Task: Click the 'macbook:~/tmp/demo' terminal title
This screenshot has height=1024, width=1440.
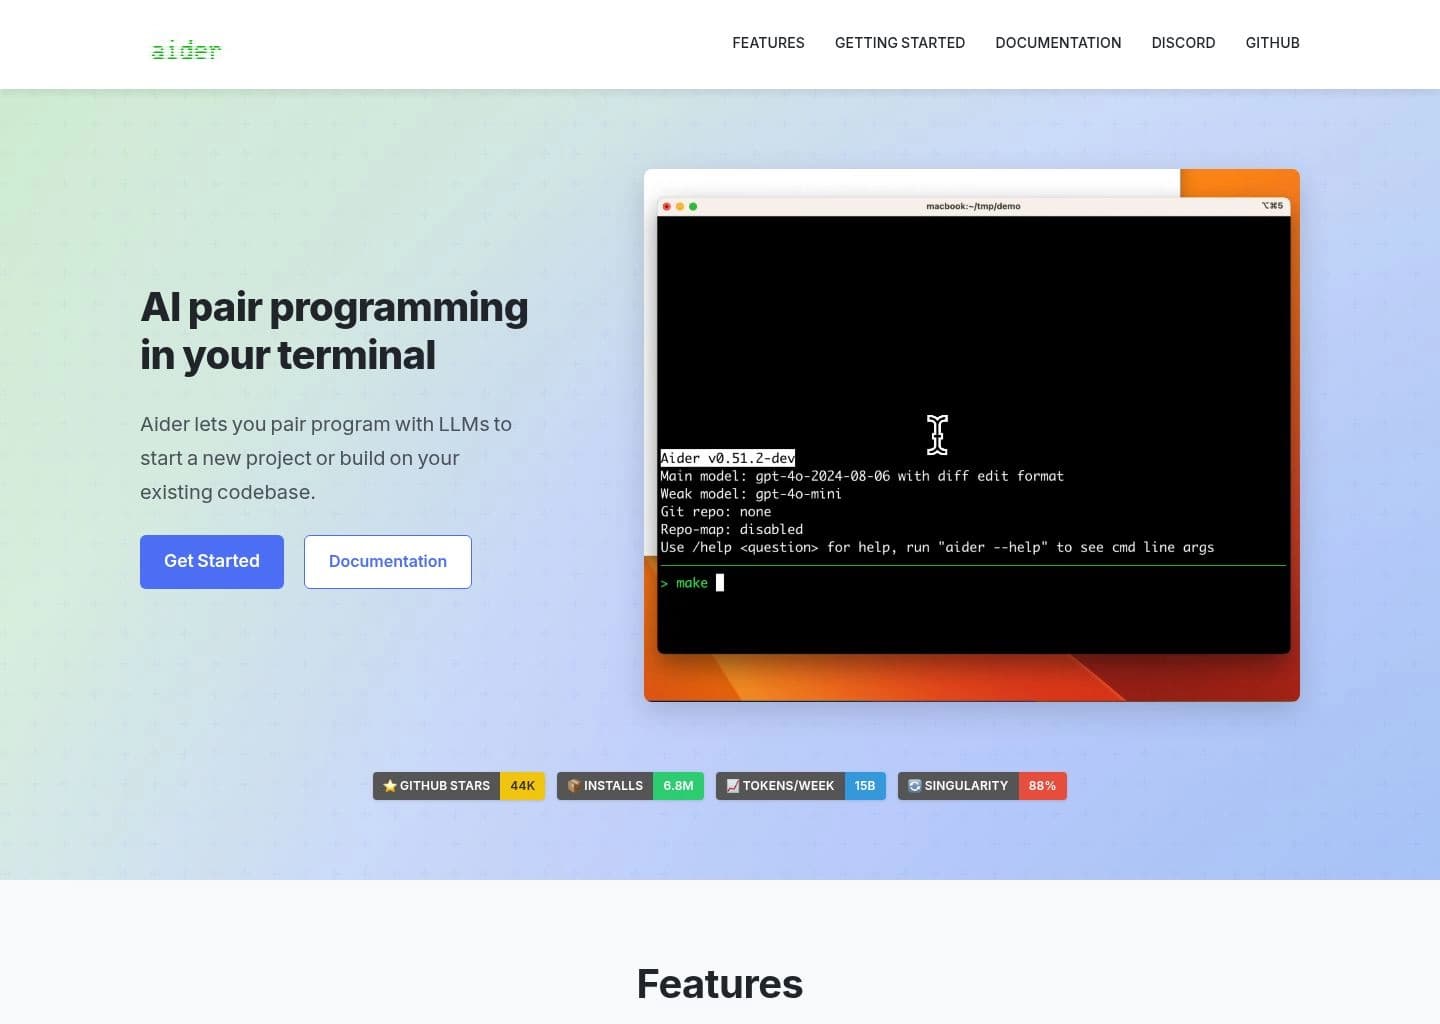Action: pyautogui.click(x=973, y=206)
